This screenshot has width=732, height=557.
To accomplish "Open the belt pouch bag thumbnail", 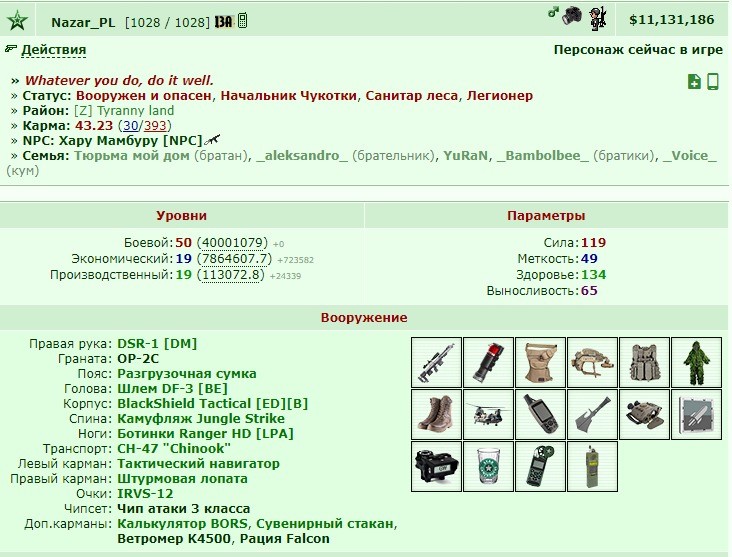I will click(x=541, y=362).
